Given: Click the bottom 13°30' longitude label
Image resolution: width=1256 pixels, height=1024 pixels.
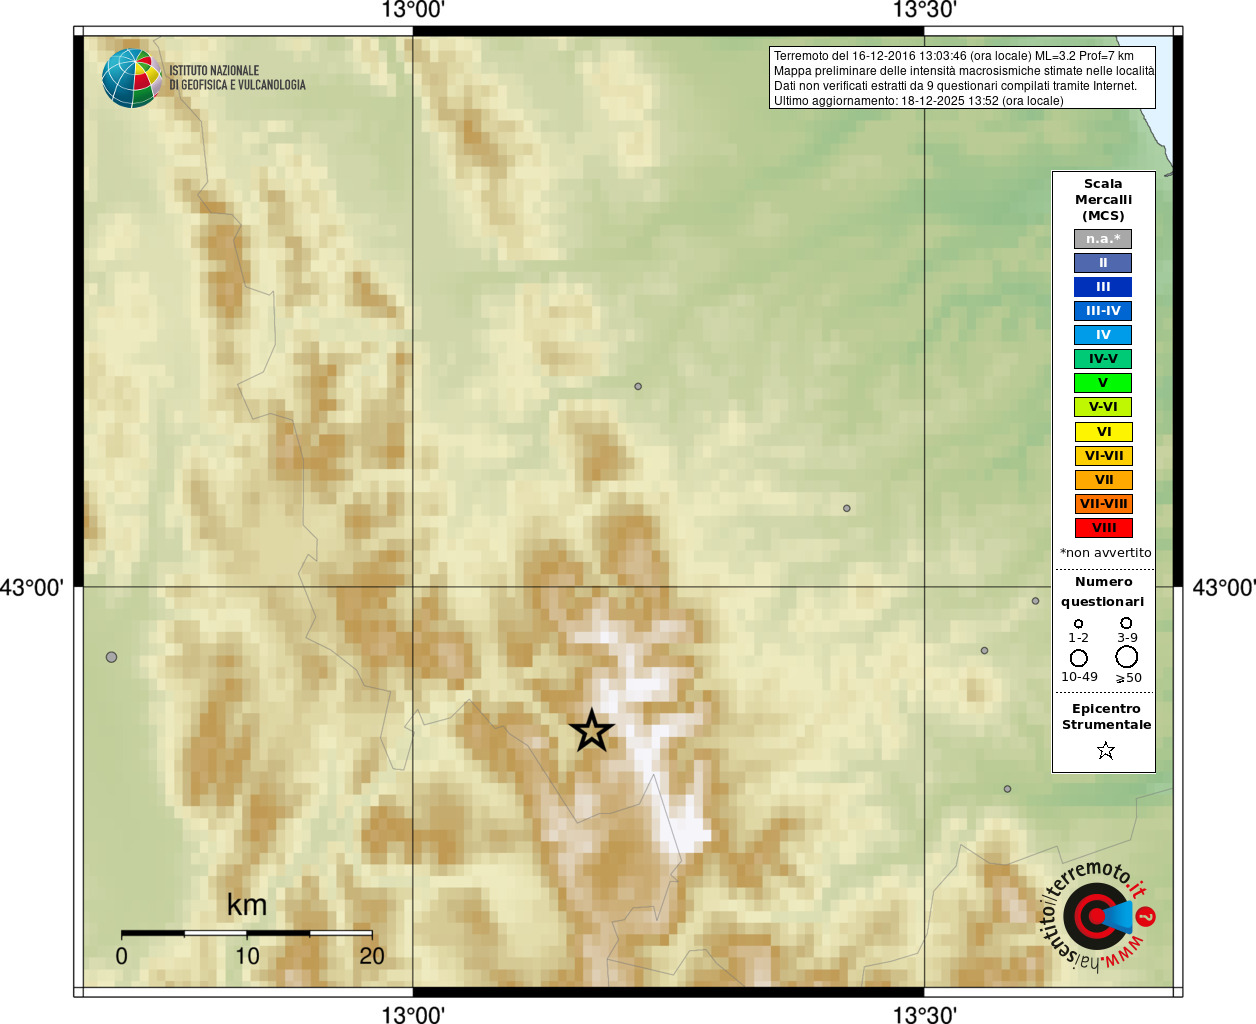Looking at the screenshot, I should point(925,1014).
